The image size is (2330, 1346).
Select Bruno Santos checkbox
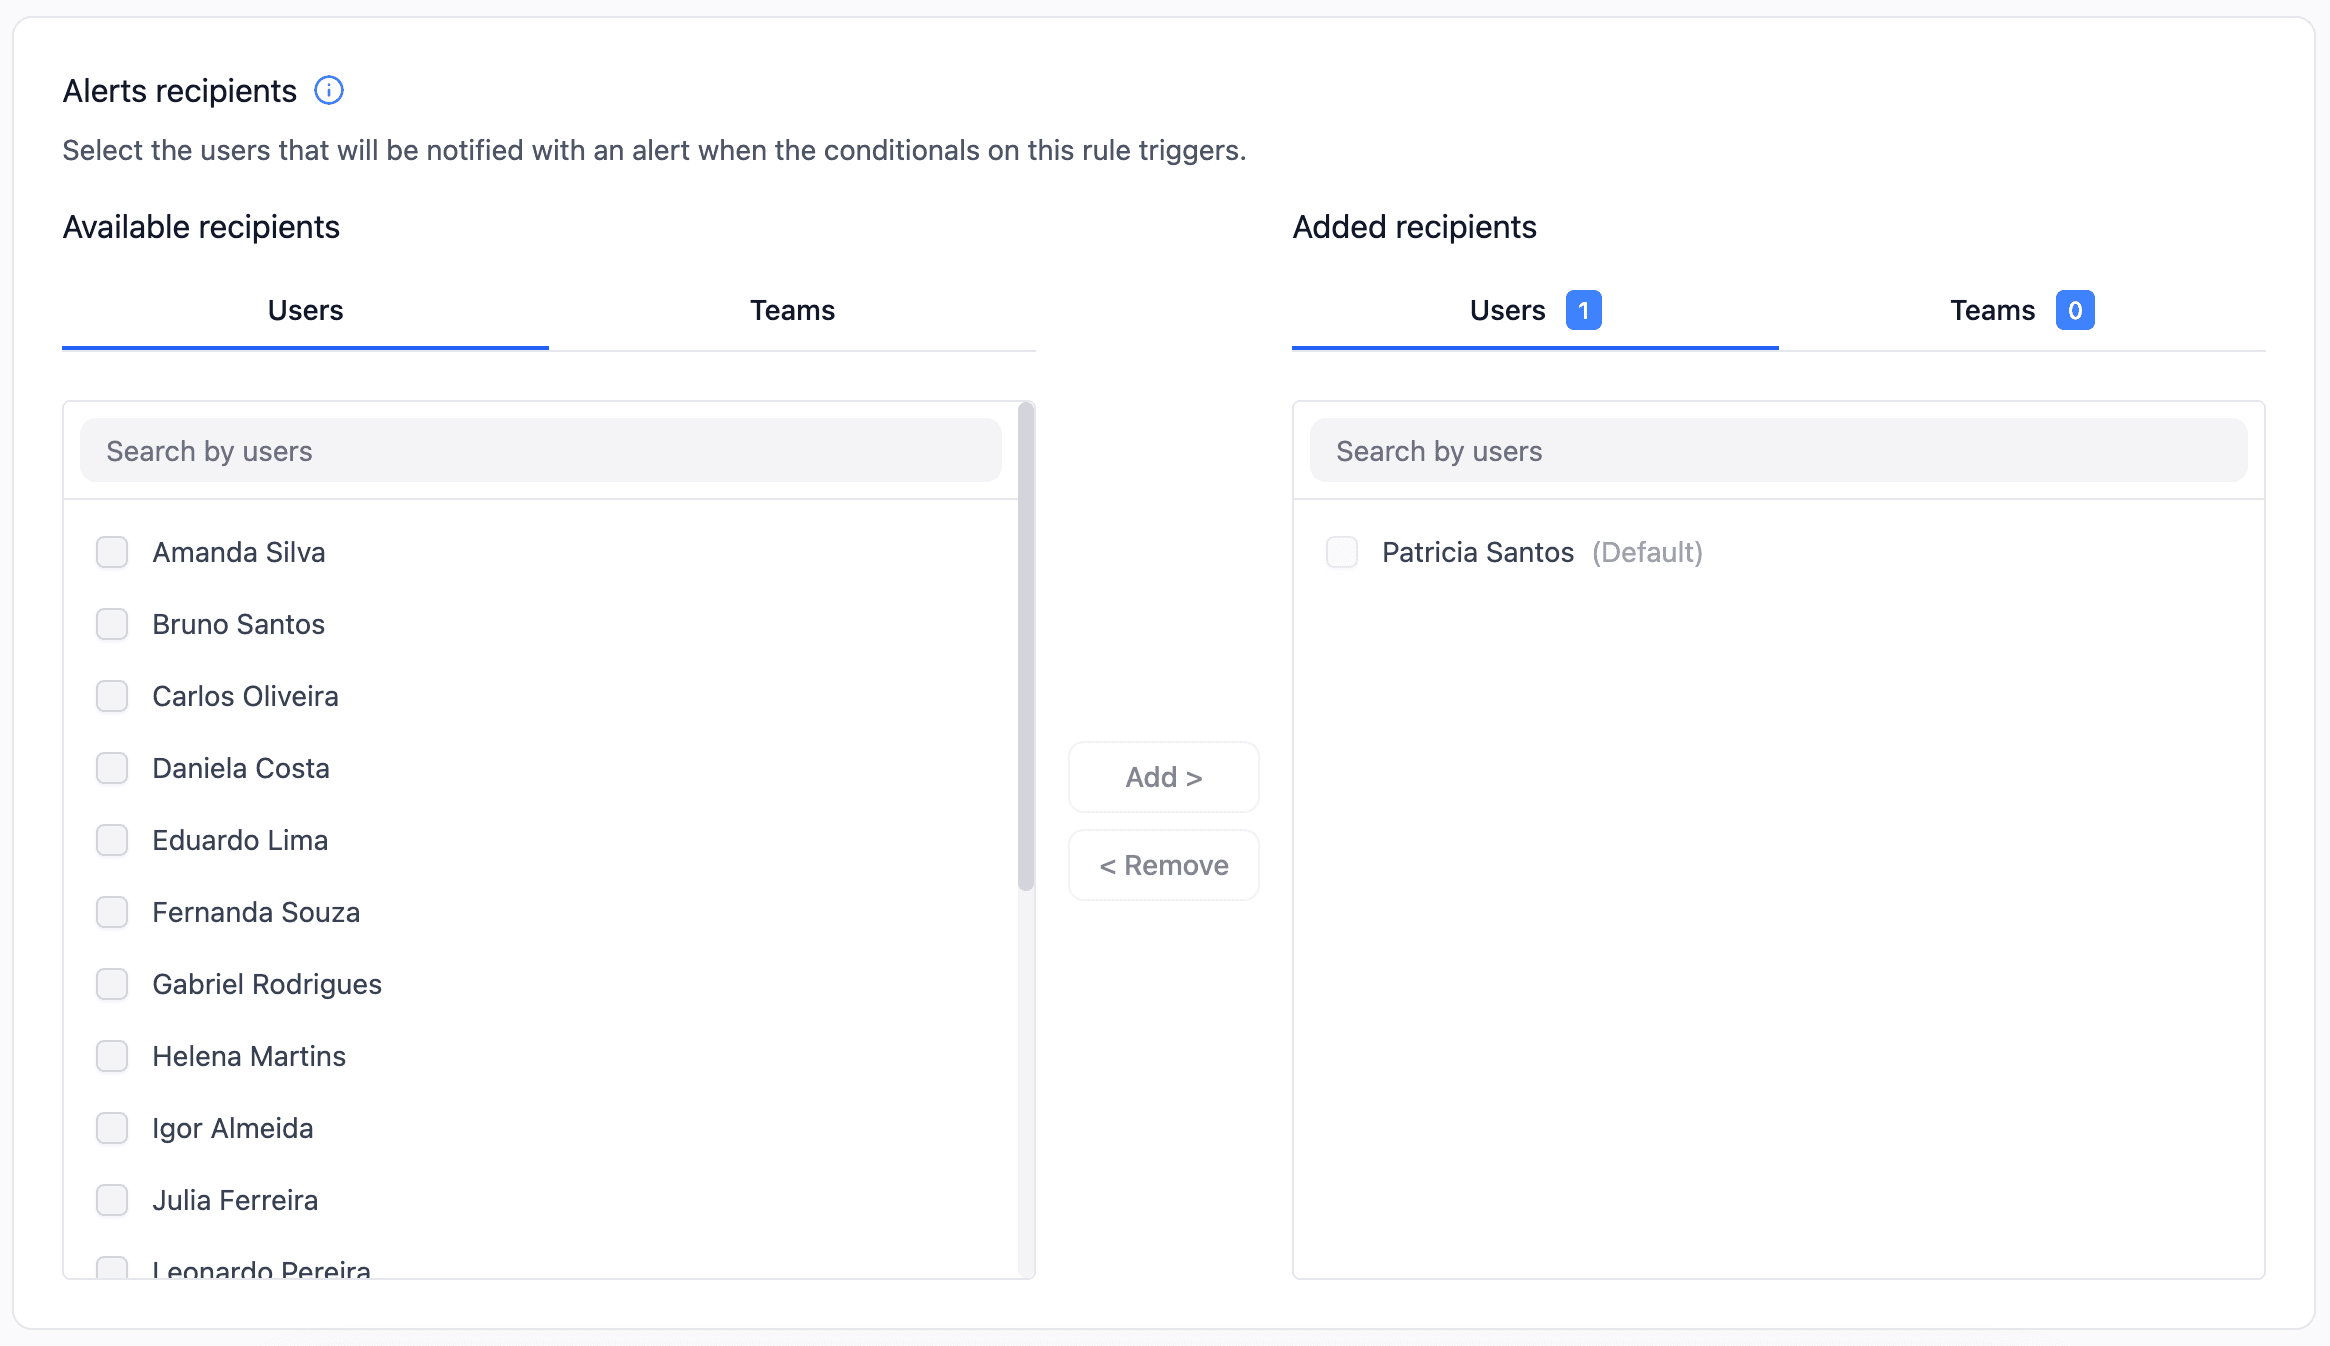pyautogui.click(x=112, y=624)
